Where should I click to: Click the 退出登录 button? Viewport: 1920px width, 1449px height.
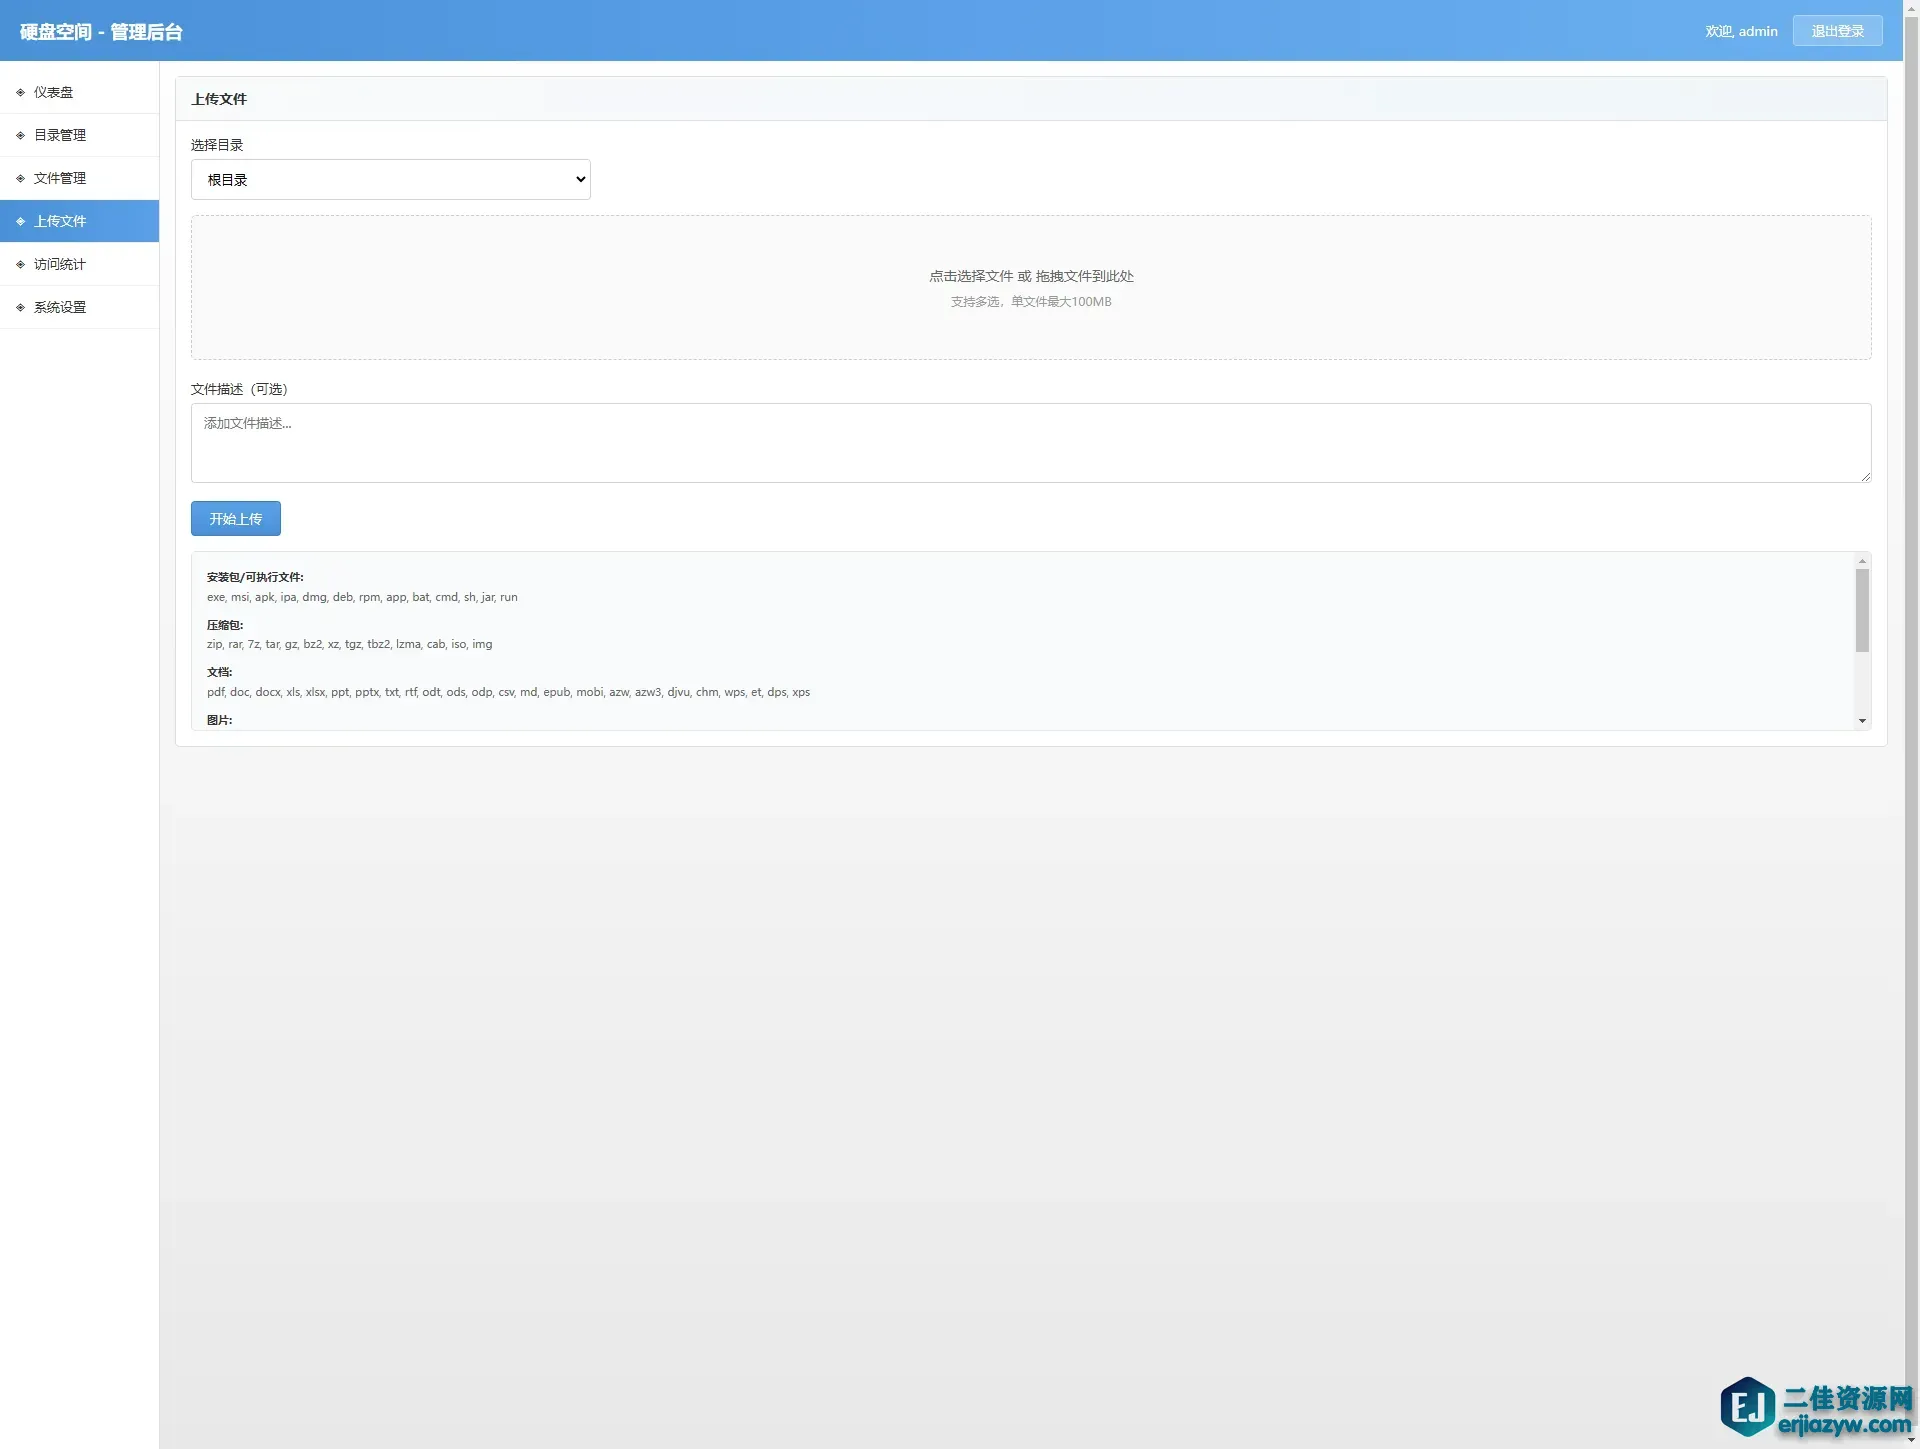[x=1837, y=31]
